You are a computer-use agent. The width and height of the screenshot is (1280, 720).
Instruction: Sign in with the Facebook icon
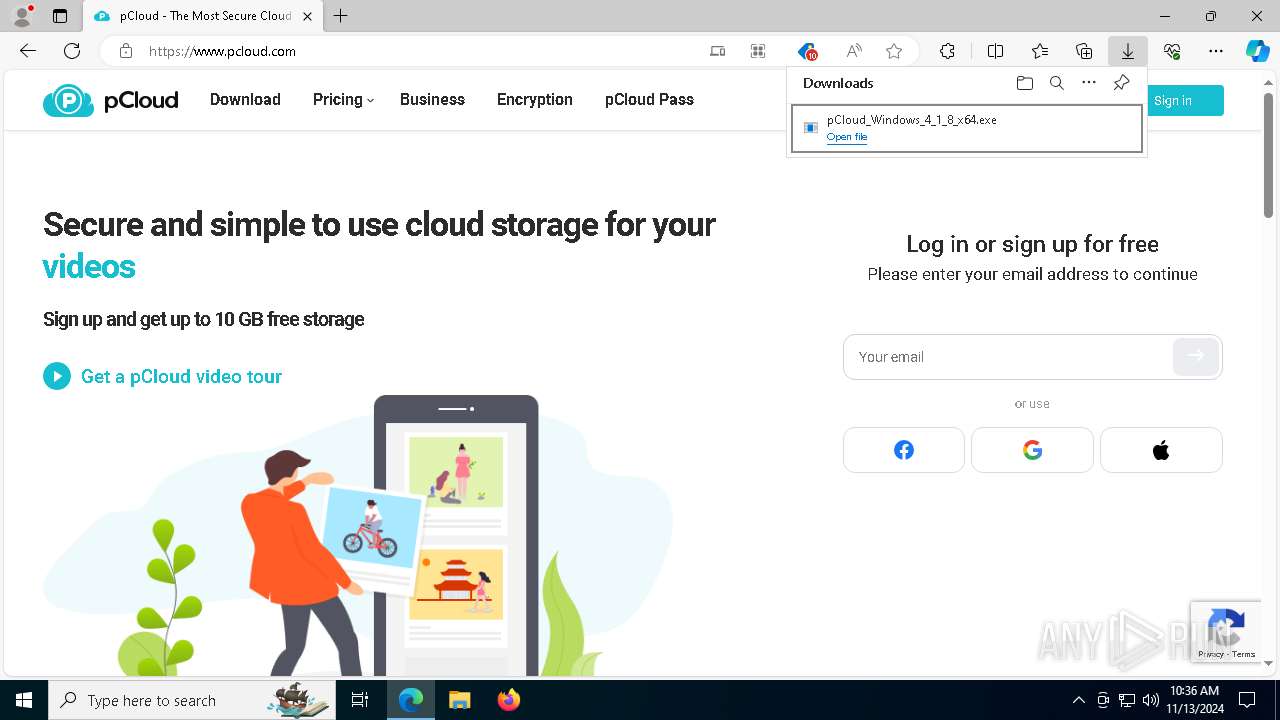904,450
